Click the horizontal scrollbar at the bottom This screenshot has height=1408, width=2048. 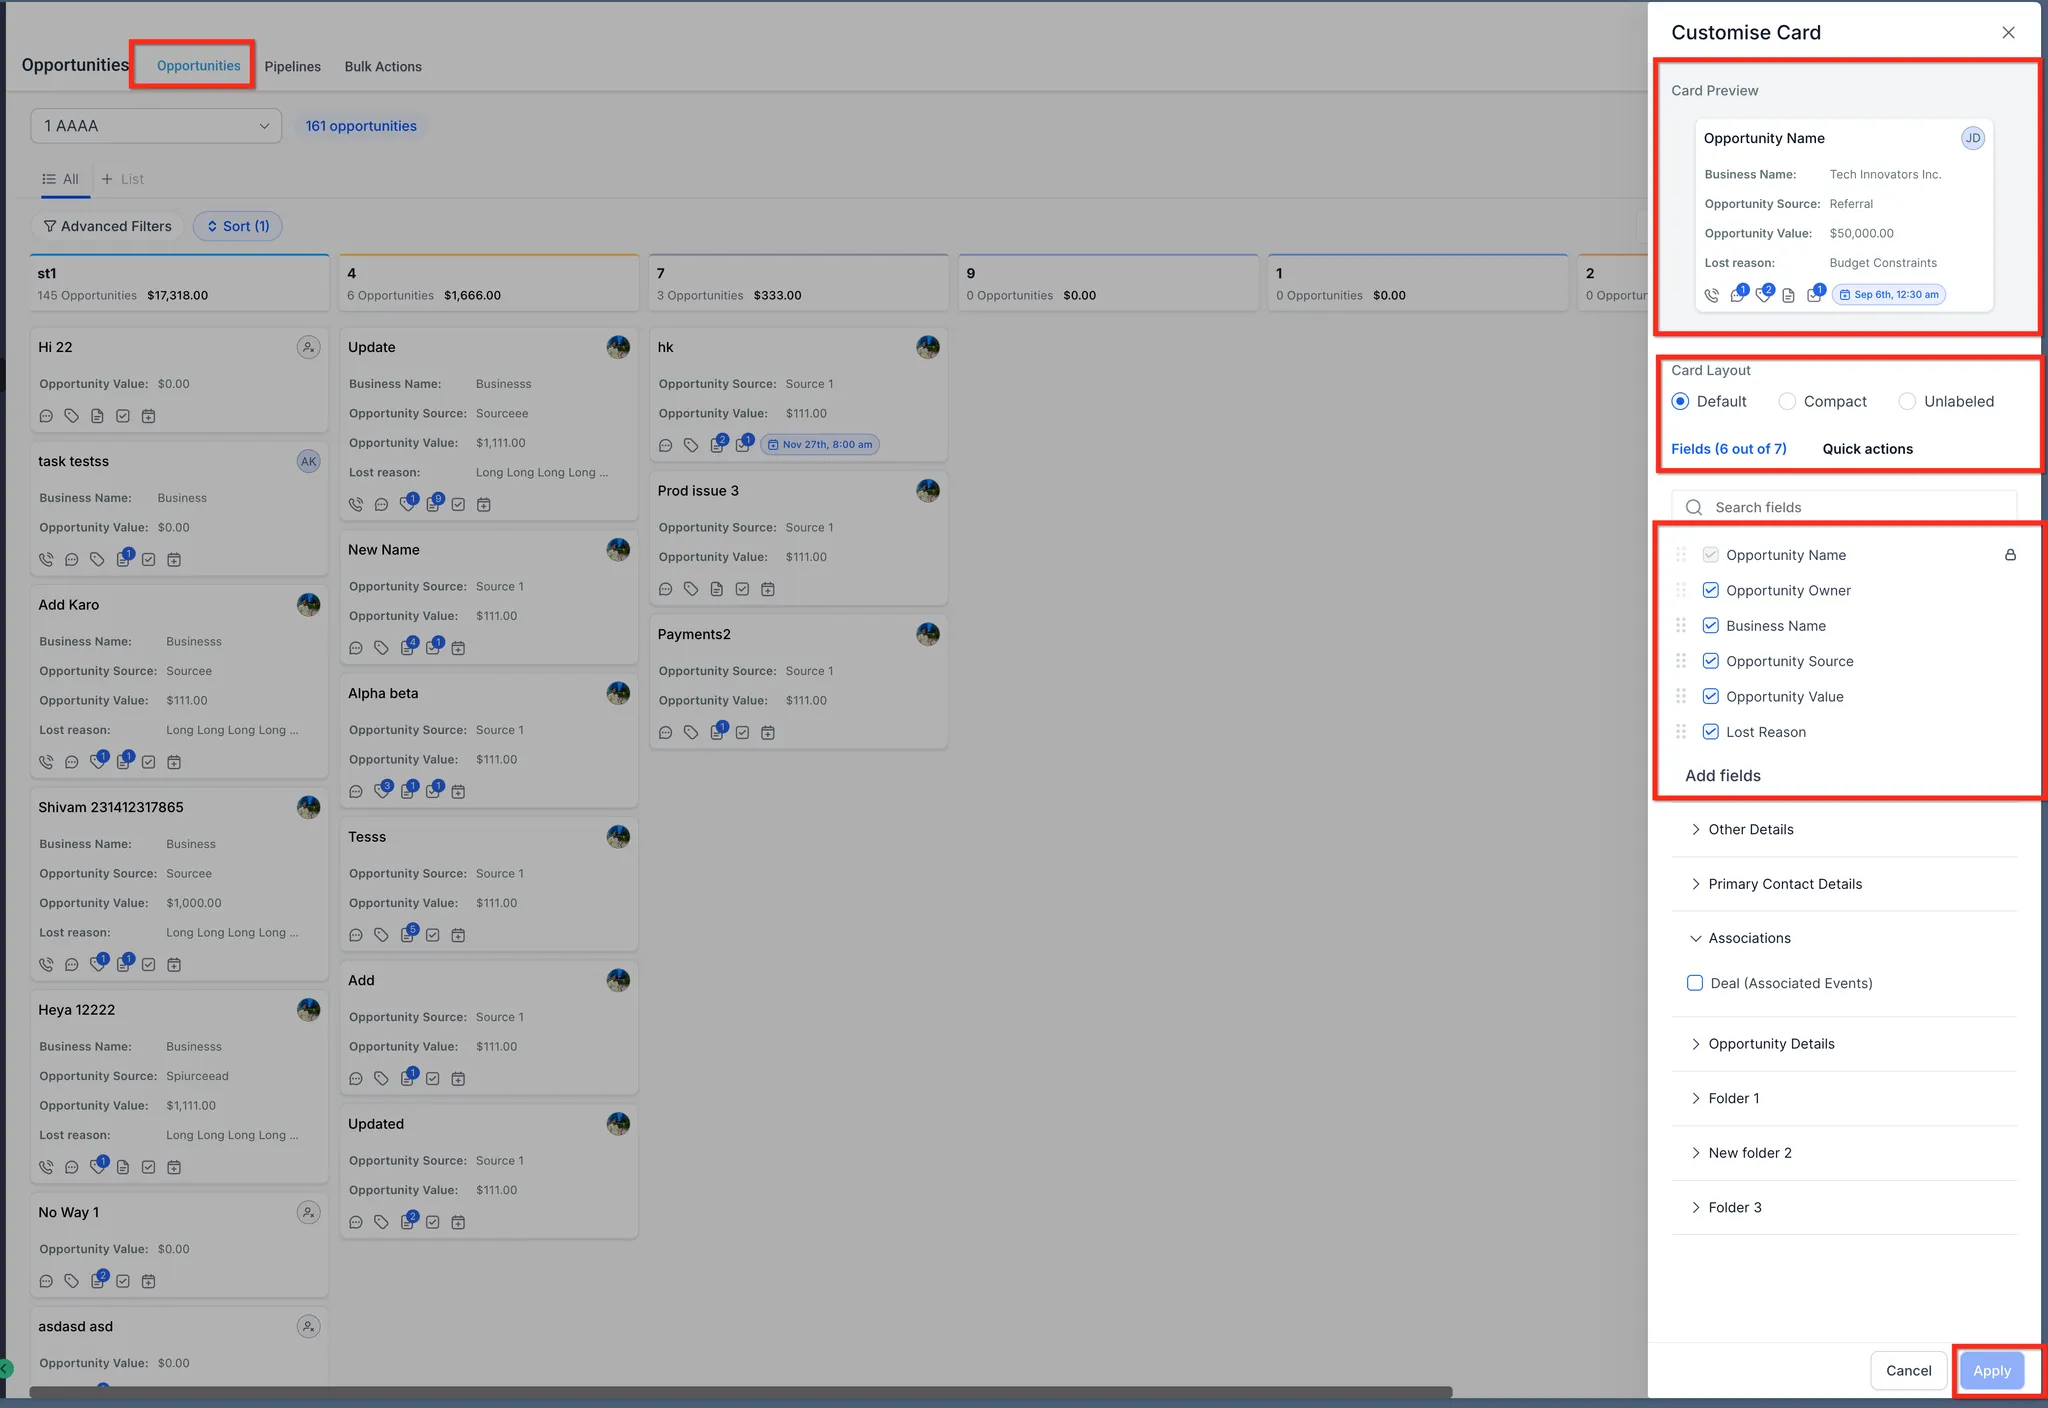point(740,1392)
